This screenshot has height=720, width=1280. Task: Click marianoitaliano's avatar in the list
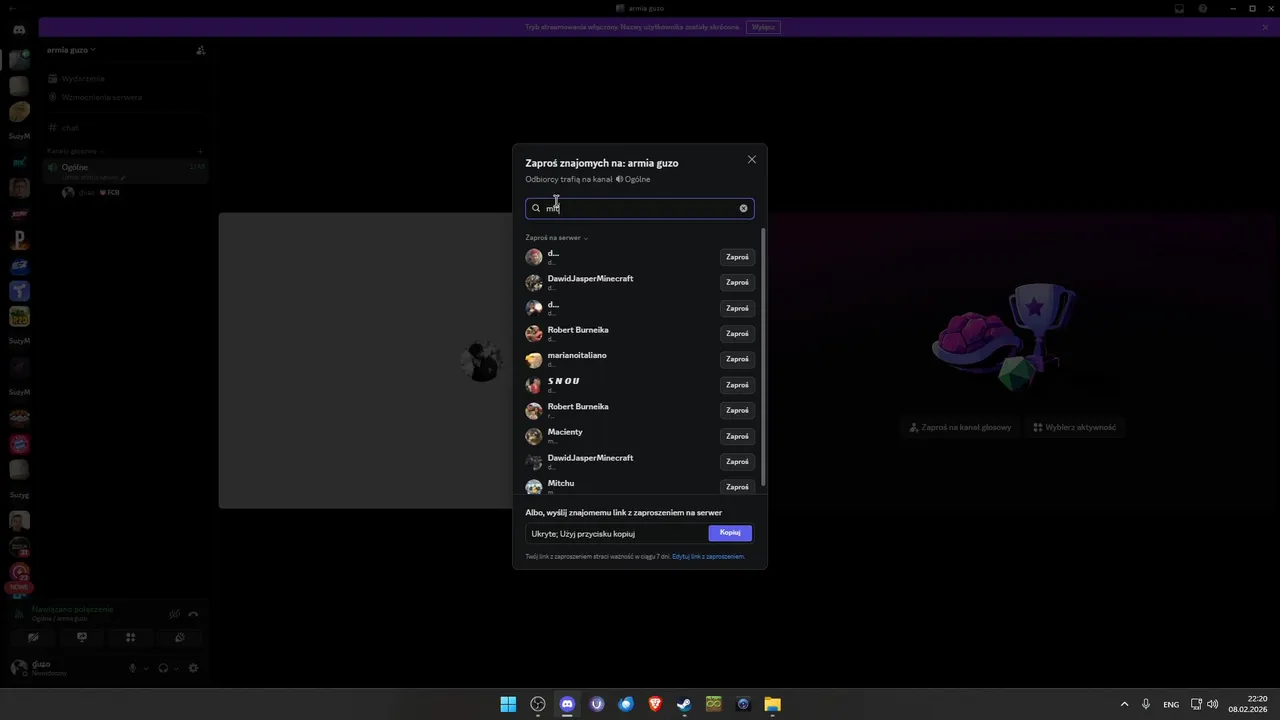point(534,359)
